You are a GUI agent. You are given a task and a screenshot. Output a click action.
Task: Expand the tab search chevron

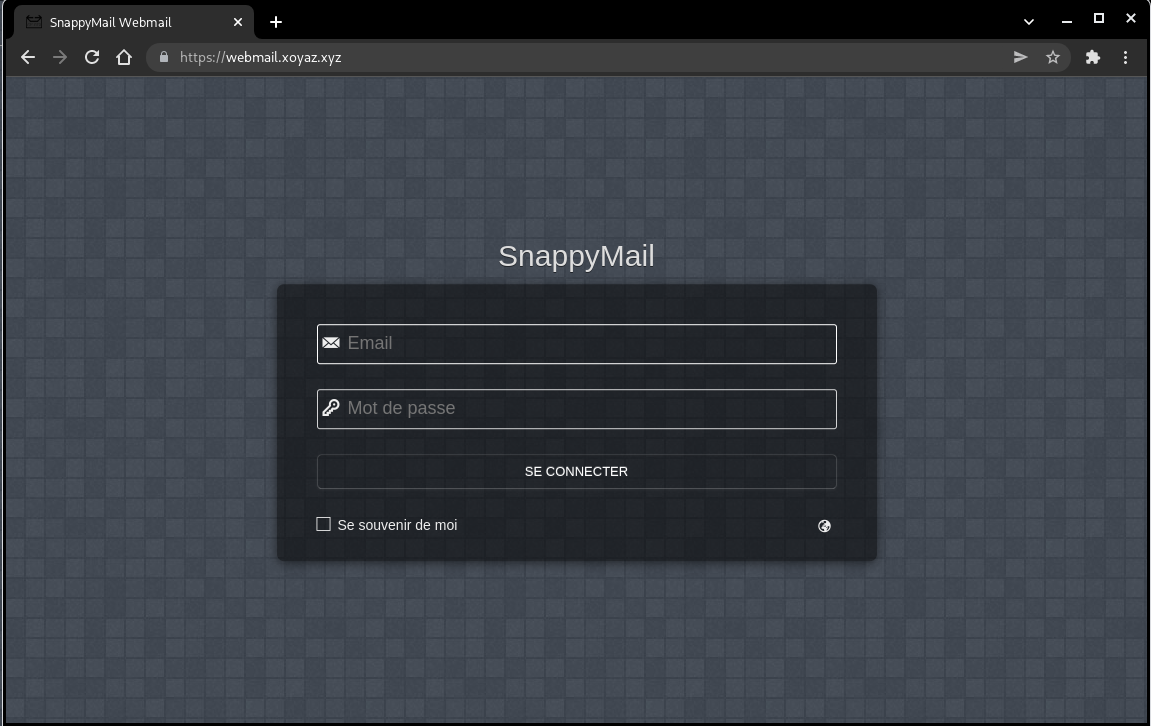[1029, 21]
